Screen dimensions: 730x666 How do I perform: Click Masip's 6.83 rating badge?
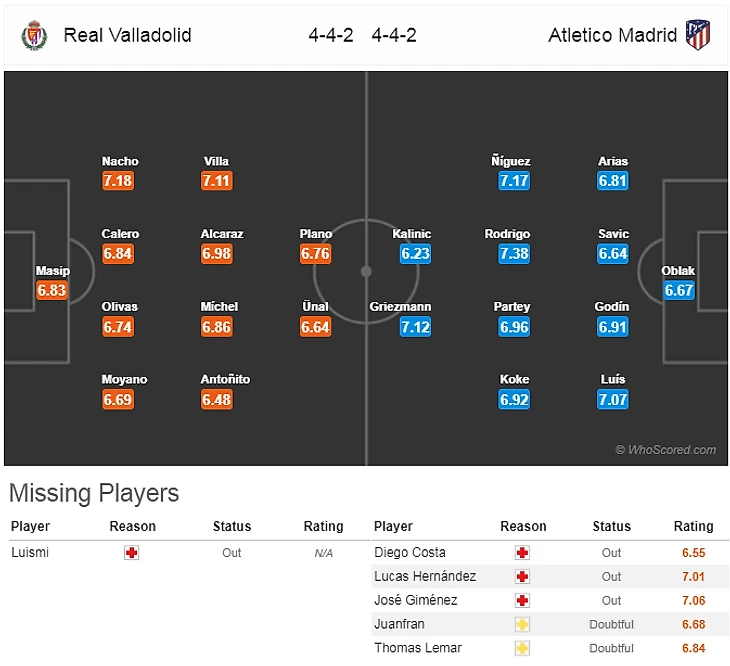(51, 291)
